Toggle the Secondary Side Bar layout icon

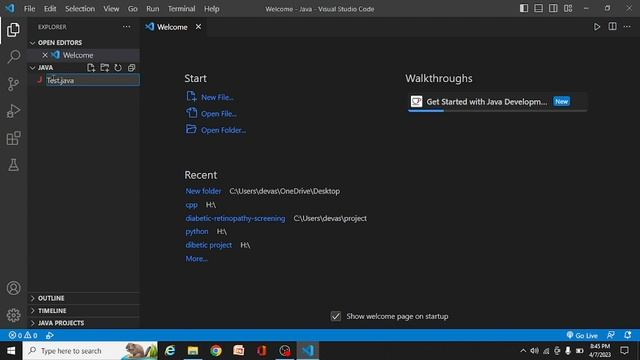553,9
